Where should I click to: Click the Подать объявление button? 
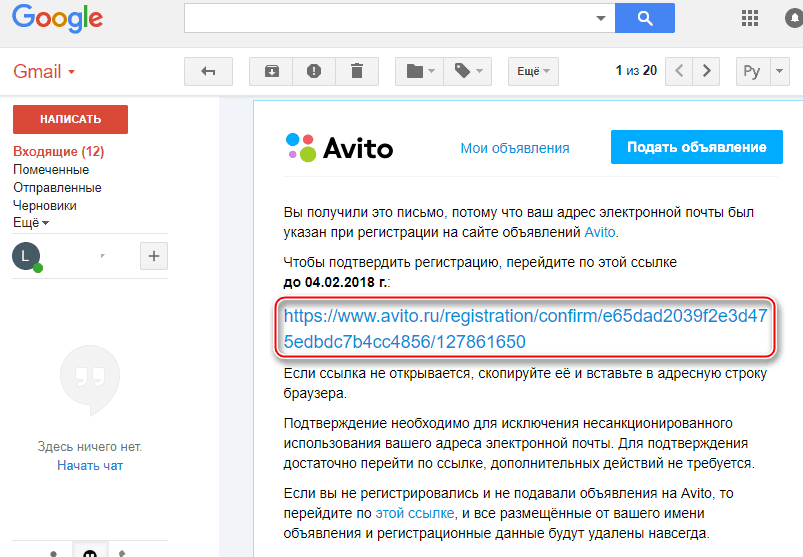click(x=696, y=147)
